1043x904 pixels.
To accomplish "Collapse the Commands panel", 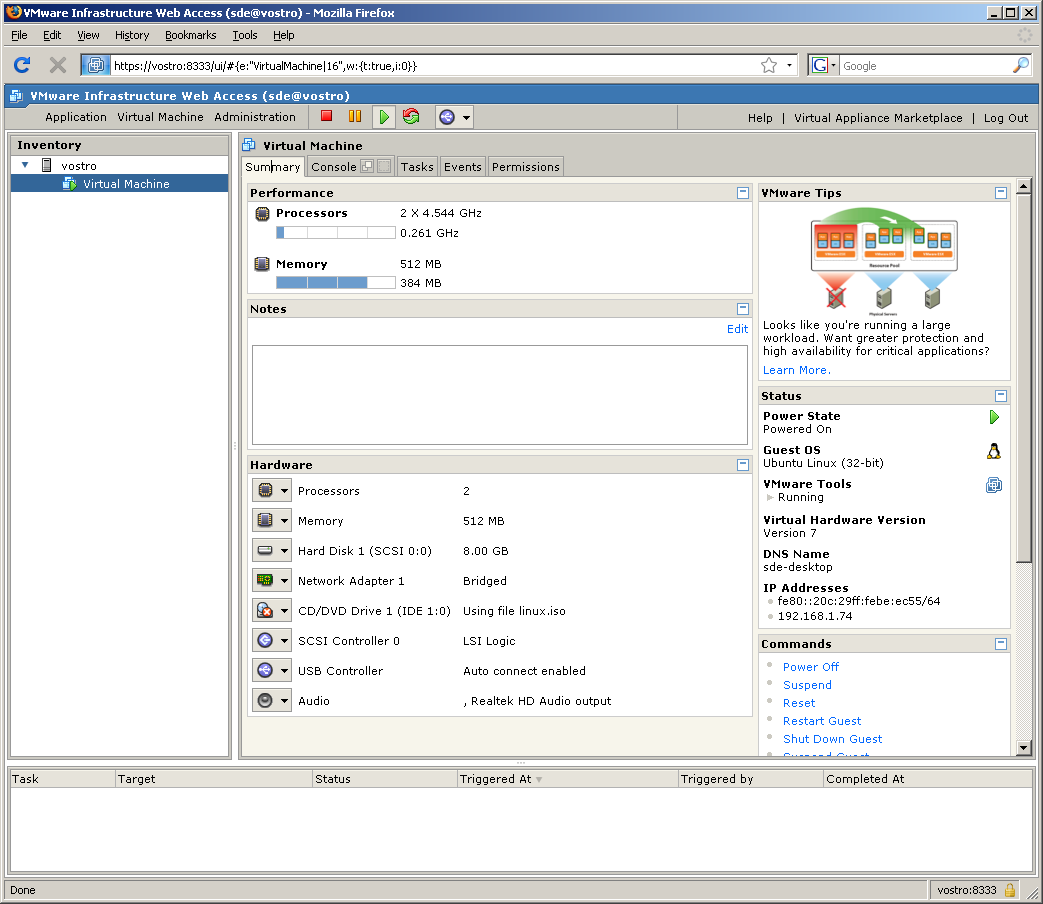I will point(1000,644).
